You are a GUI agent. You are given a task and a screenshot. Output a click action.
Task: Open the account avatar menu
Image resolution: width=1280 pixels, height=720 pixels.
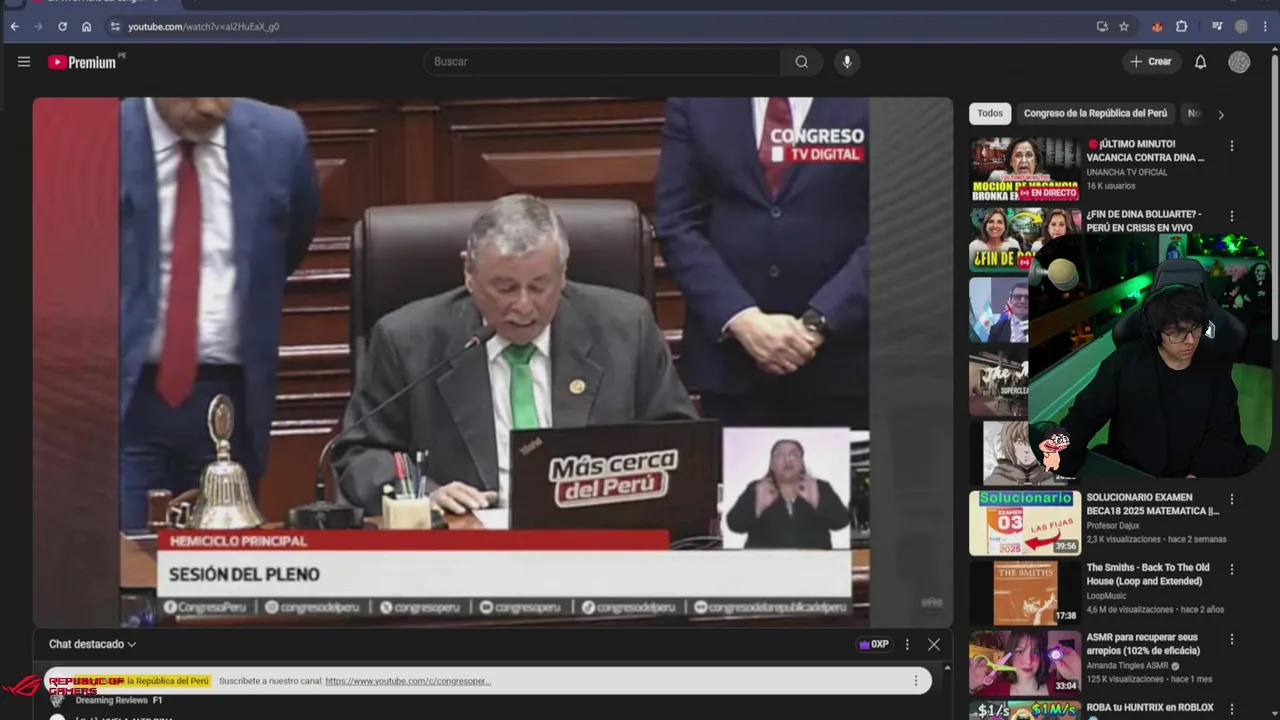point(1239,62)
